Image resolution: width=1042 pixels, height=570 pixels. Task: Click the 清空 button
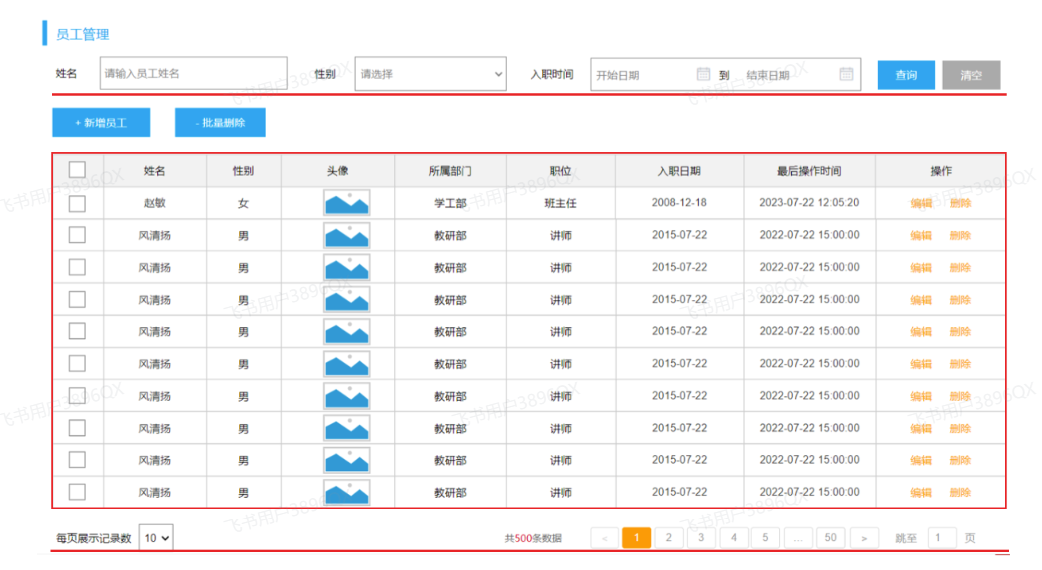(x=971, y=75)
